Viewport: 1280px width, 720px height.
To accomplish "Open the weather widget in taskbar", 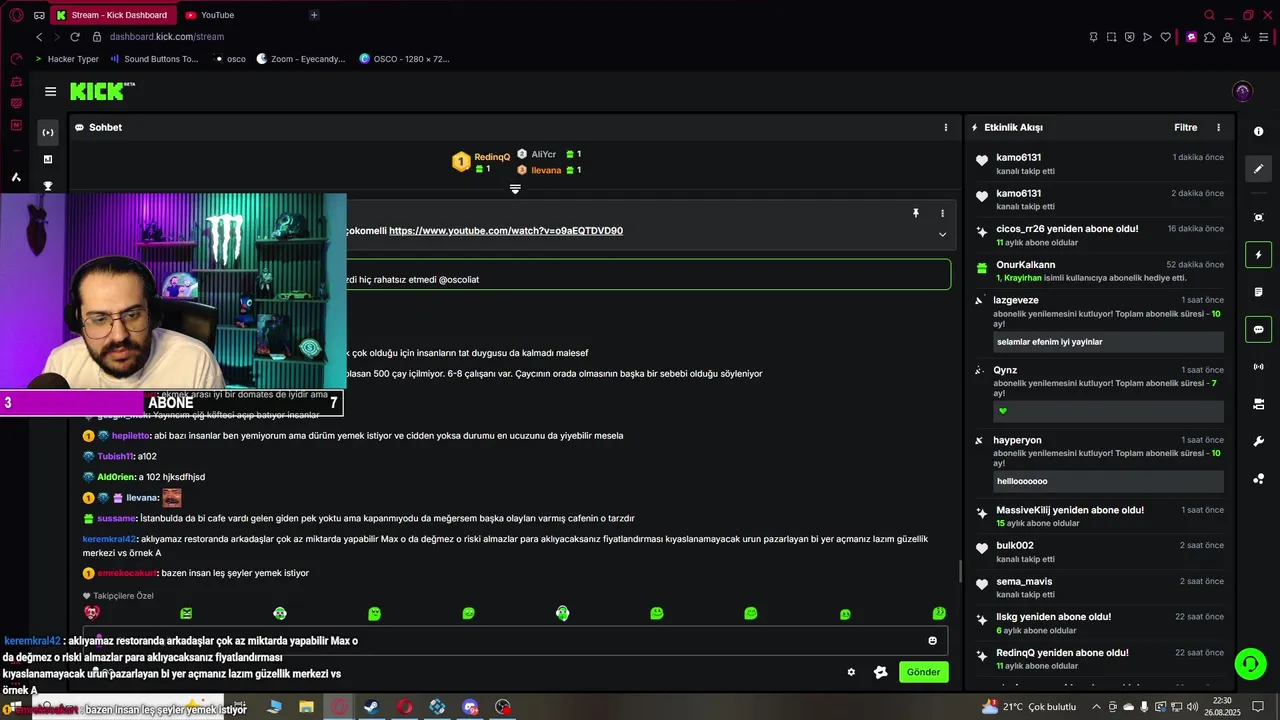I will tap(1029, 707).
